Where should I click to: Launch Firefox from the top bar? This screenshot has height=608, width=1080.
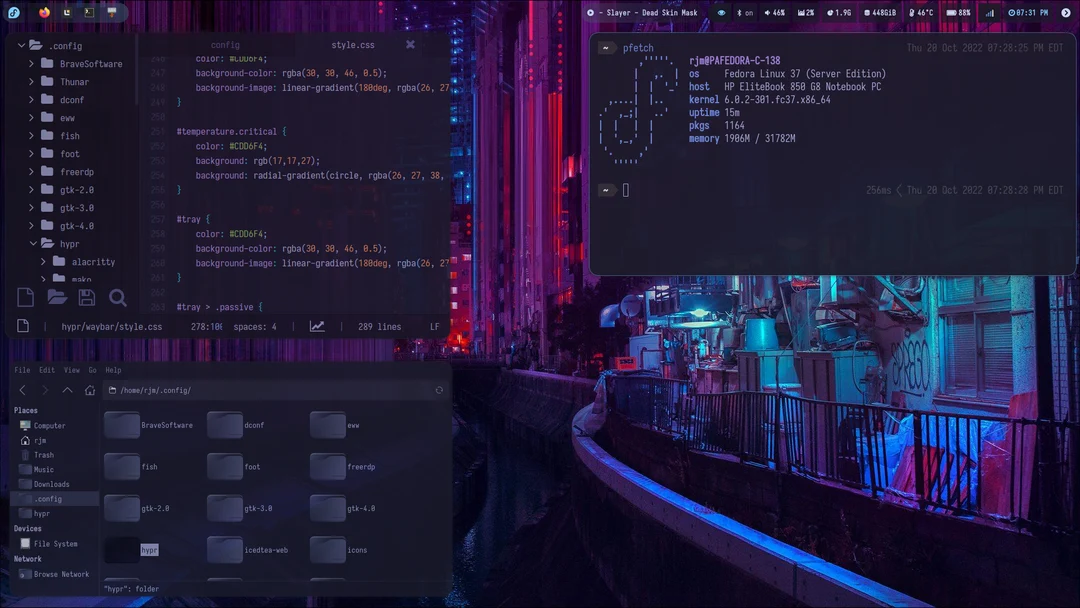[44, 12]
